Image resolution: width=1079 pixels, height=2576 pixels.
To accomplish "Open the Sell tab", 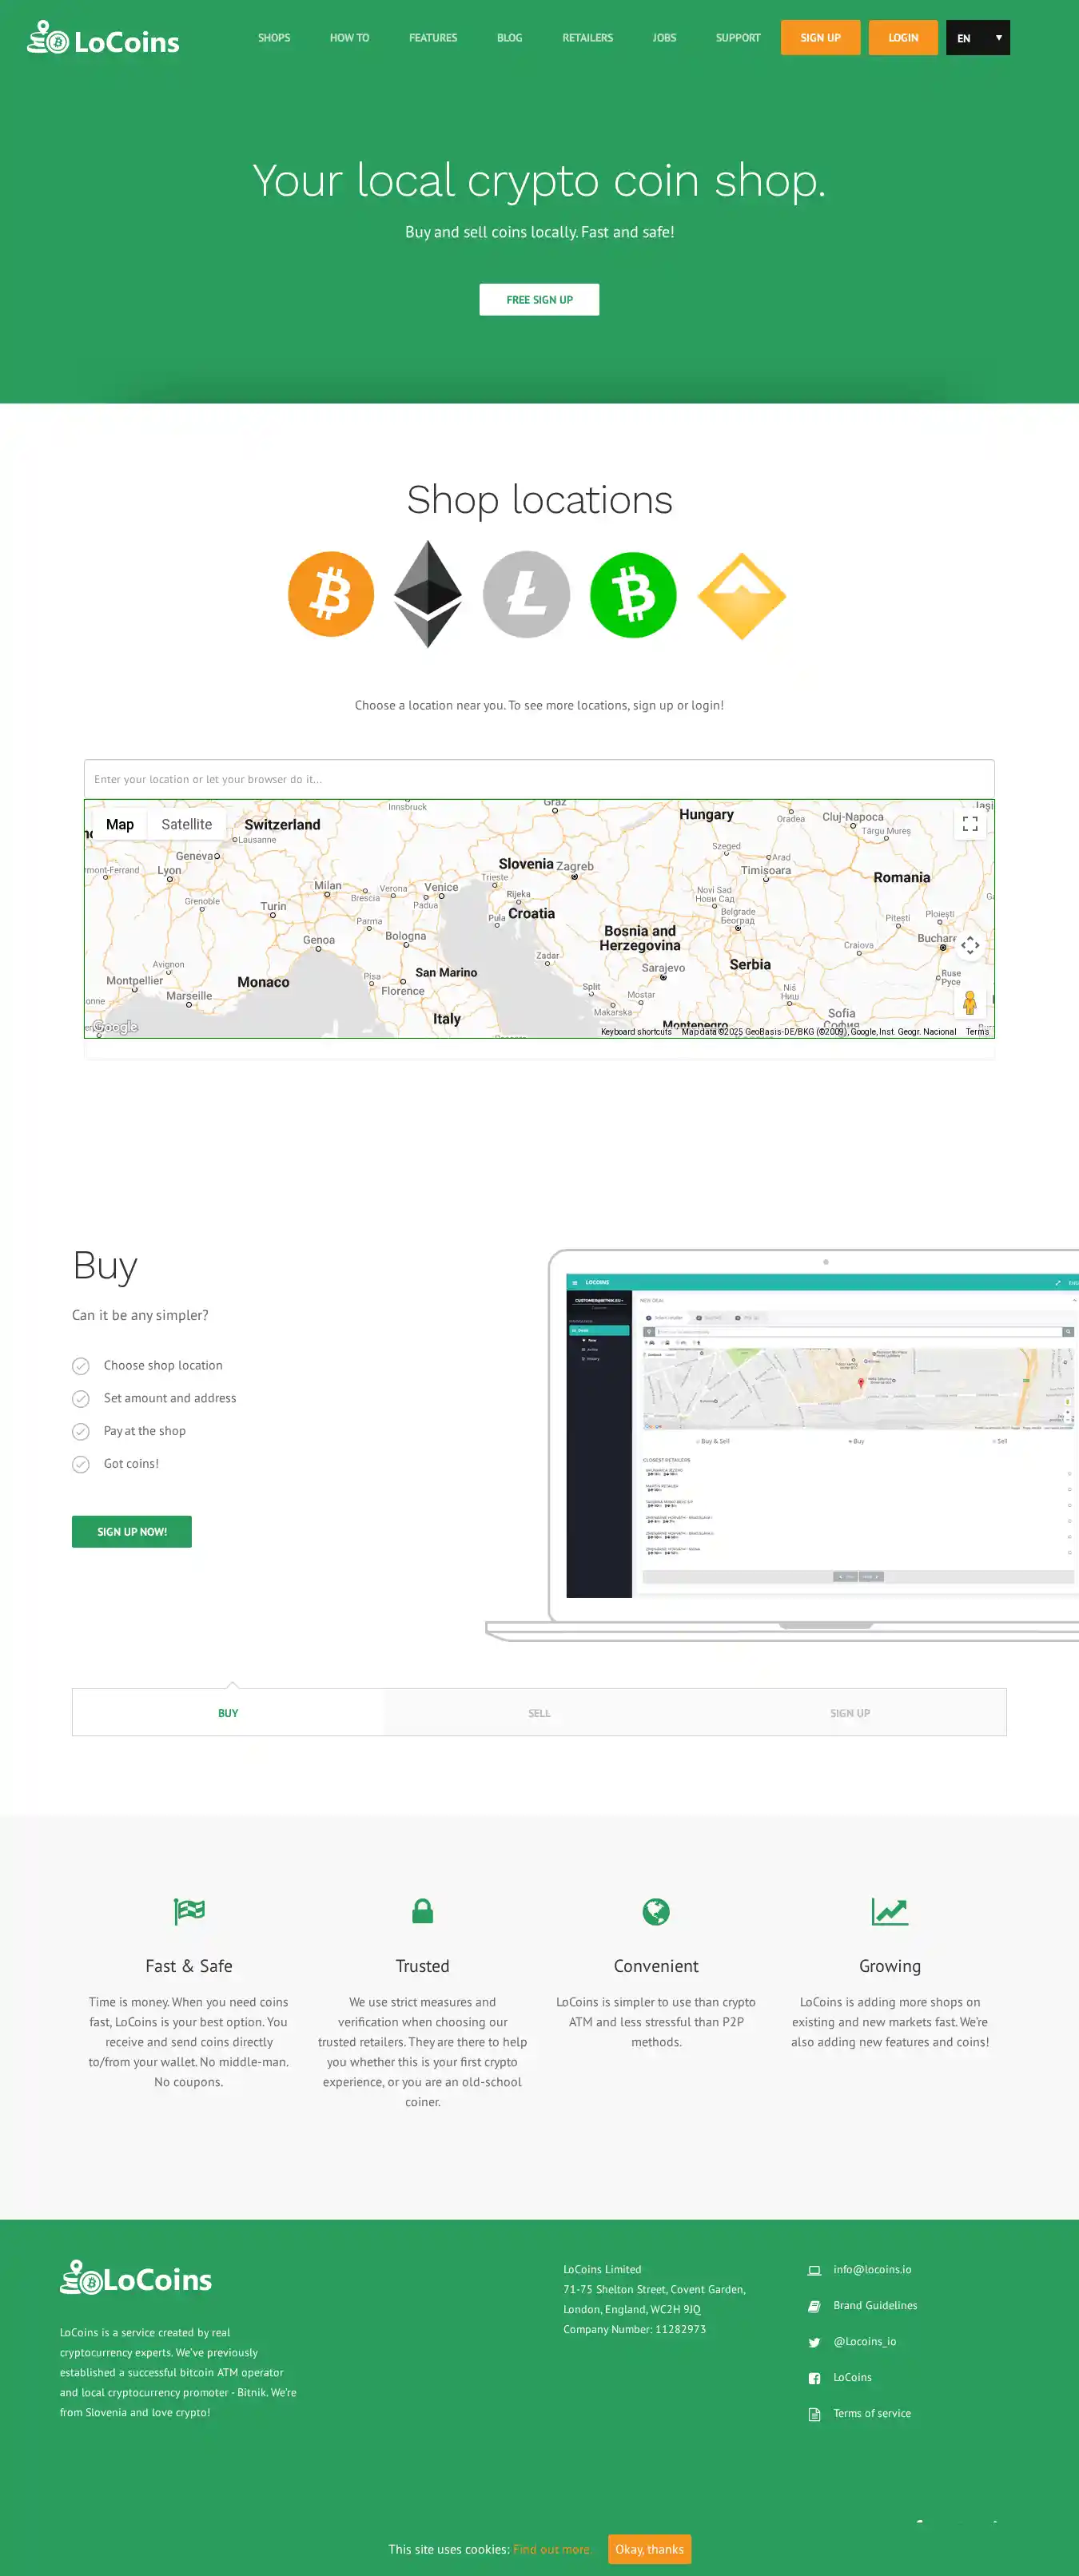I will tap(539, 1713).
